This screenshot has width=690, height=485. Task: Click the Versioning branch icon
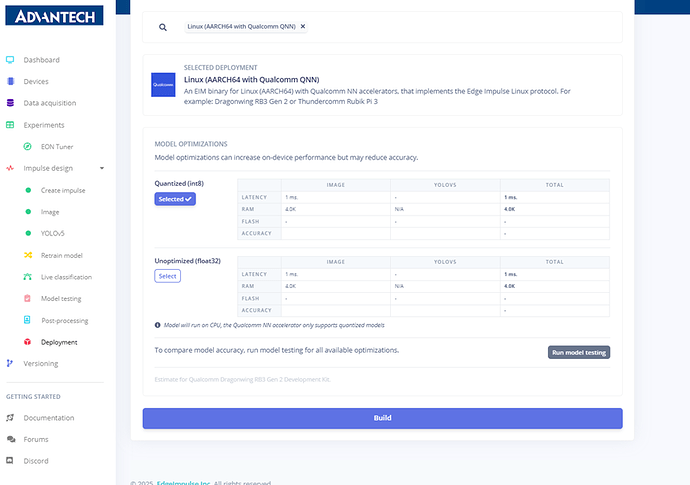[10, 363]
